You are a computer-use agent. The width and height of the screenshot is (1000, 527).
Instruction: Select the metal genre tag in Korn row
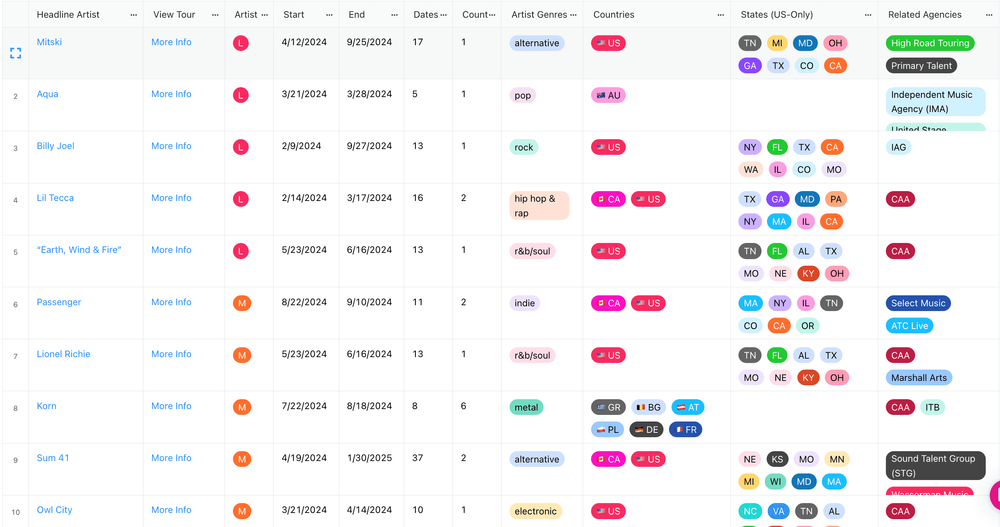[526, 407]
